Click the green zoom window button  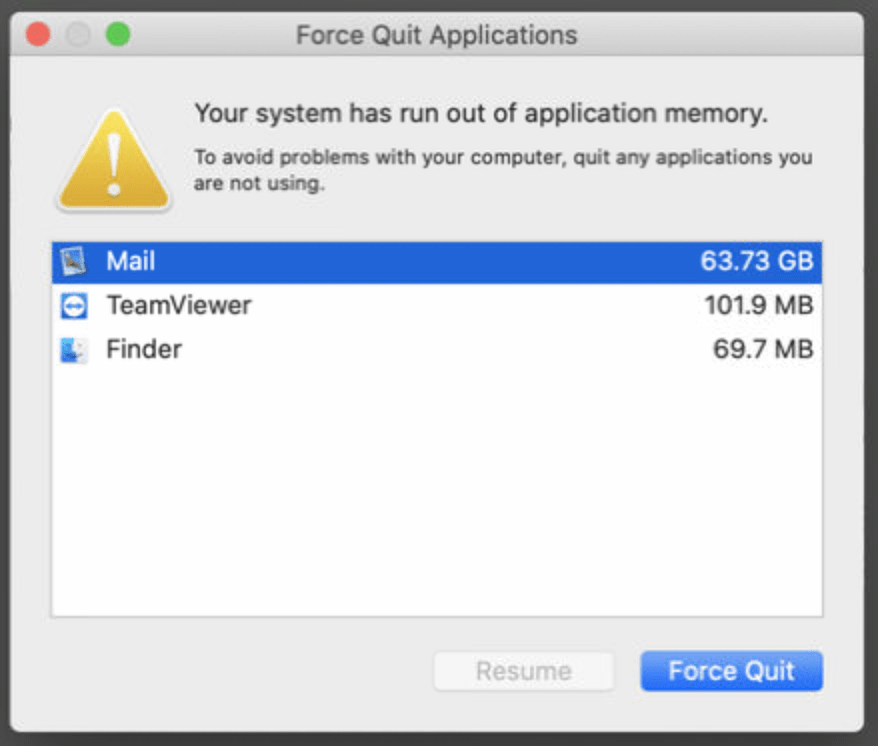click(x=118, y=35)
